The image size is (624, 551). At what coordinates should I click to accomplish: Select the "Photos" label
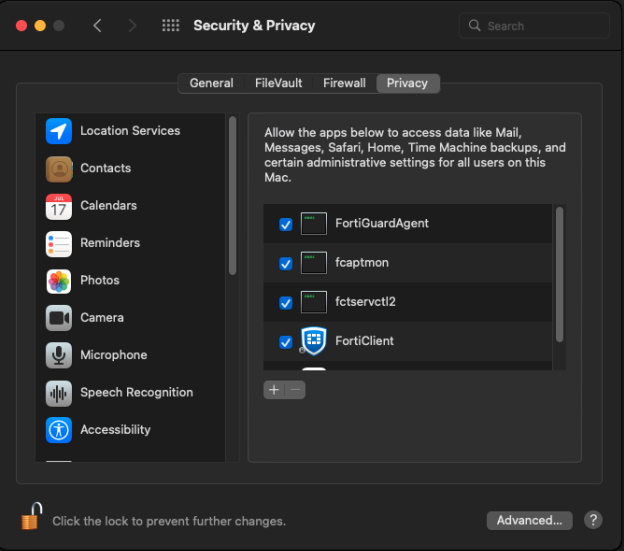pyautogui.click(x=100, y=280)
